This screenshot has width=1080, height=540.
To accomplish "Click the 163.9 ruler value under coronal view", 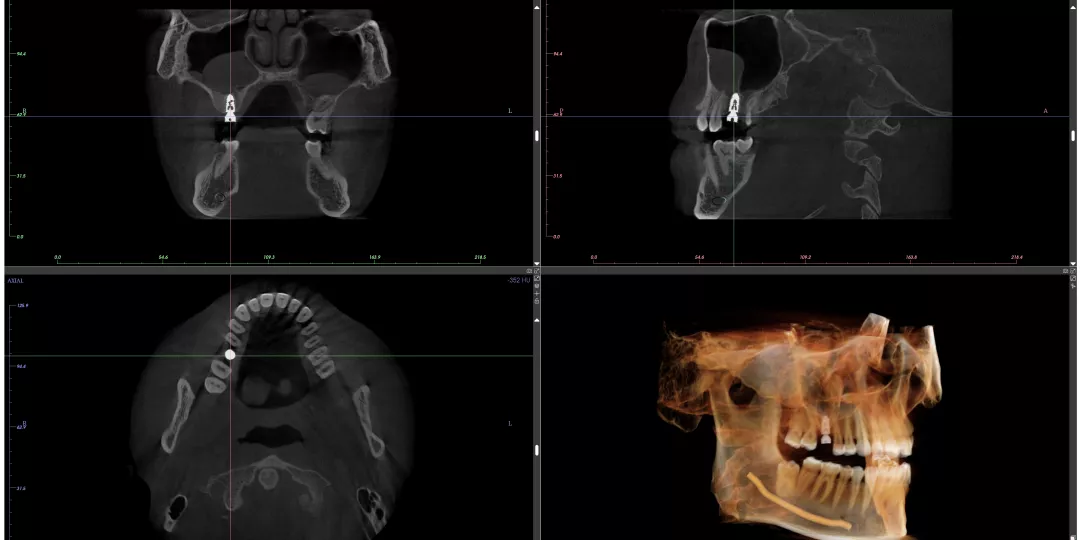I will click(375, 257).
